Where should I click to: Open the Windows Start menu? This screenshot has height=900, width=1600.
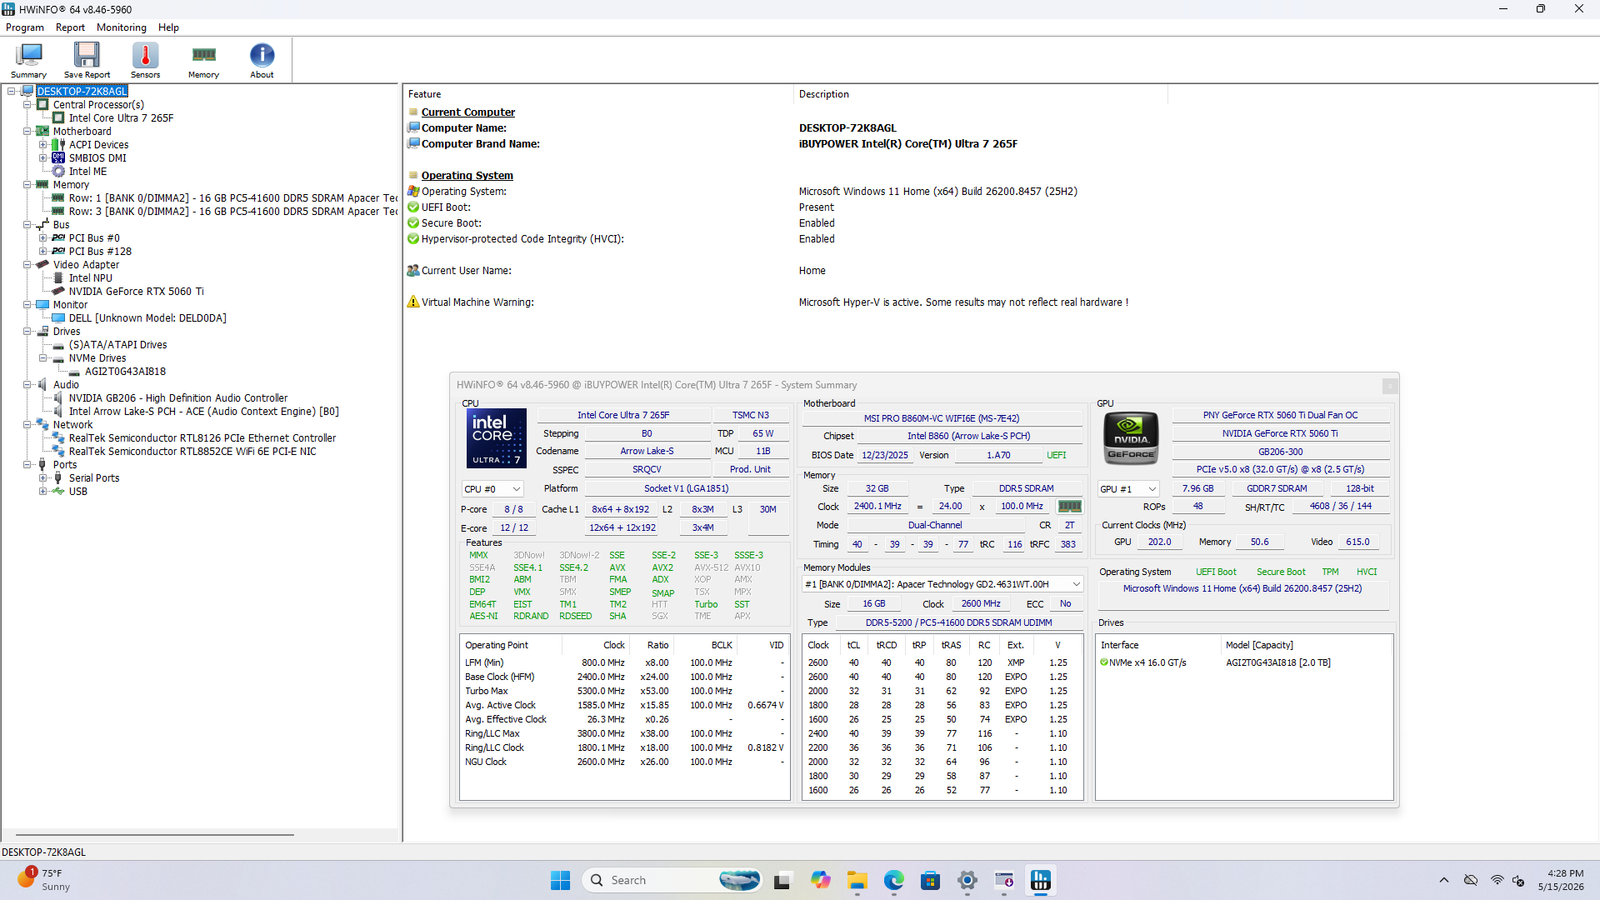pos(560,880)
